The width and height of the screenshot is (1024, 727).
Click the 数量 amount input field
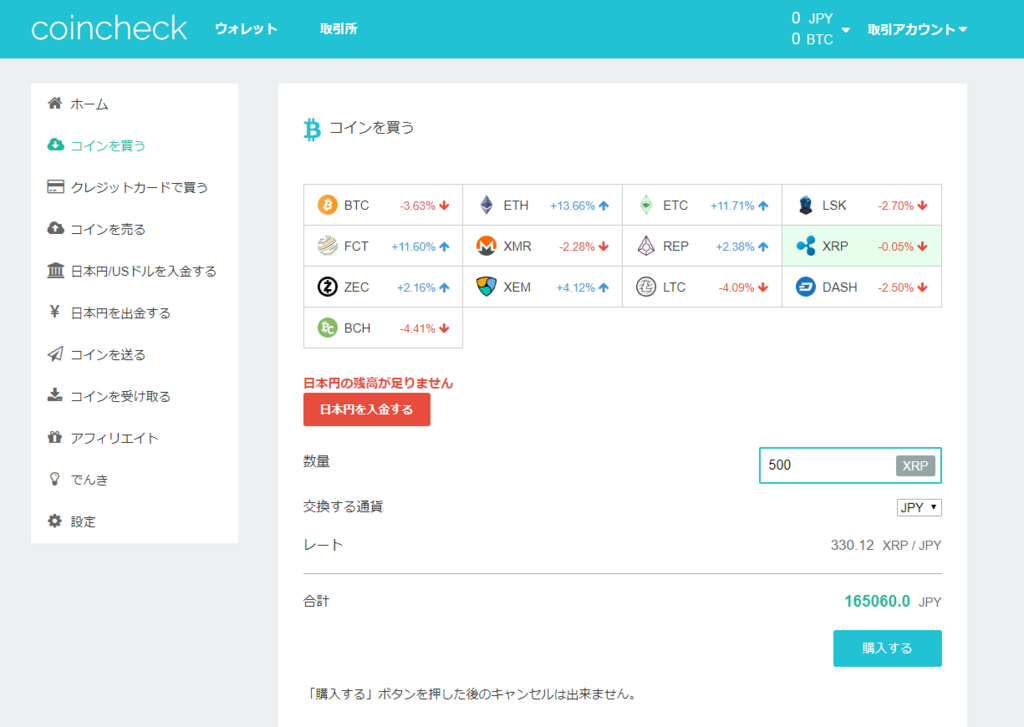[x=850, y=465]
